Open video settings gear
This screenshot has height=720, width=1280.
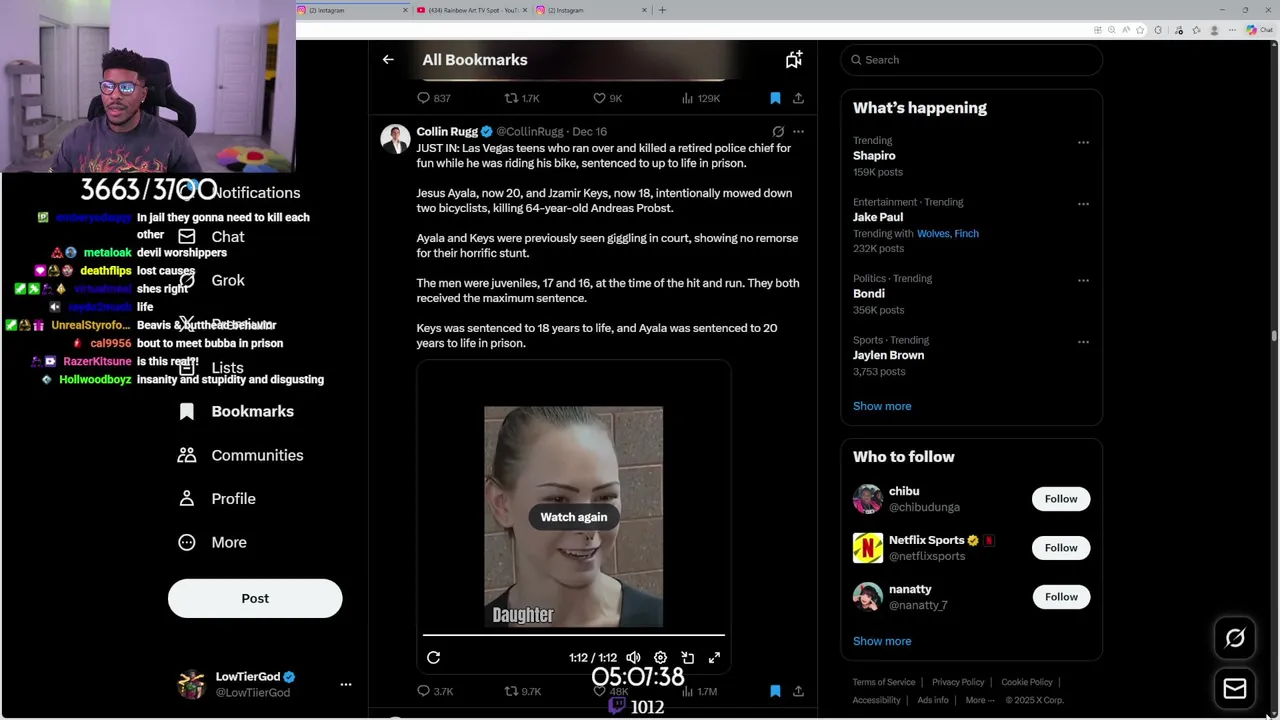pos(660,657)
